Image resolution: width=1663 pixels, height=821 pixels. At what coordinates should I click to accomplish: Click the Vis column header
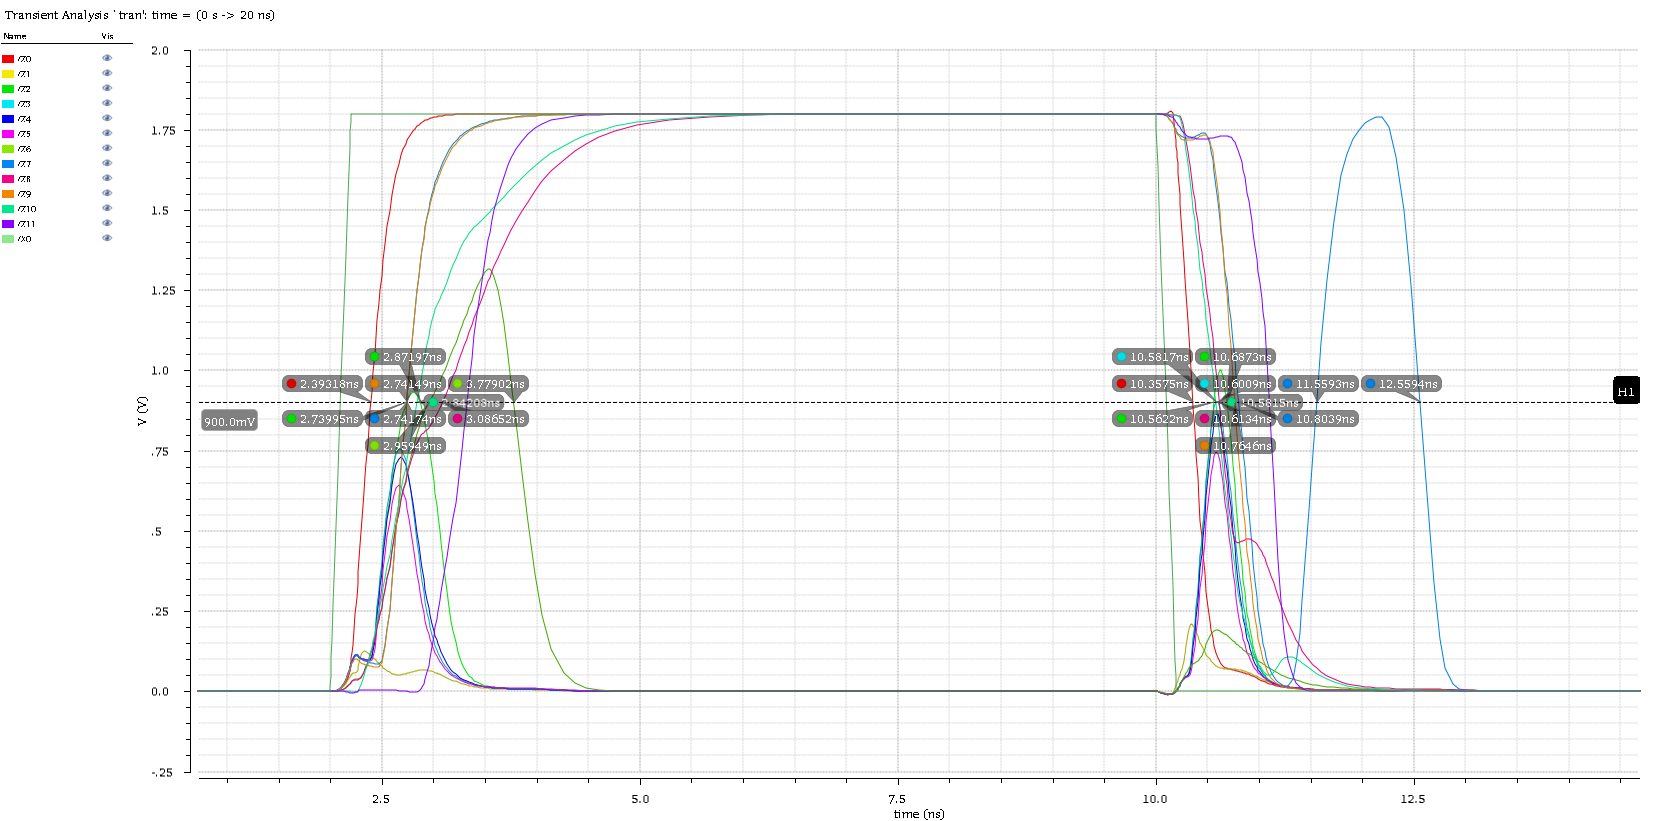click(107, 36)
